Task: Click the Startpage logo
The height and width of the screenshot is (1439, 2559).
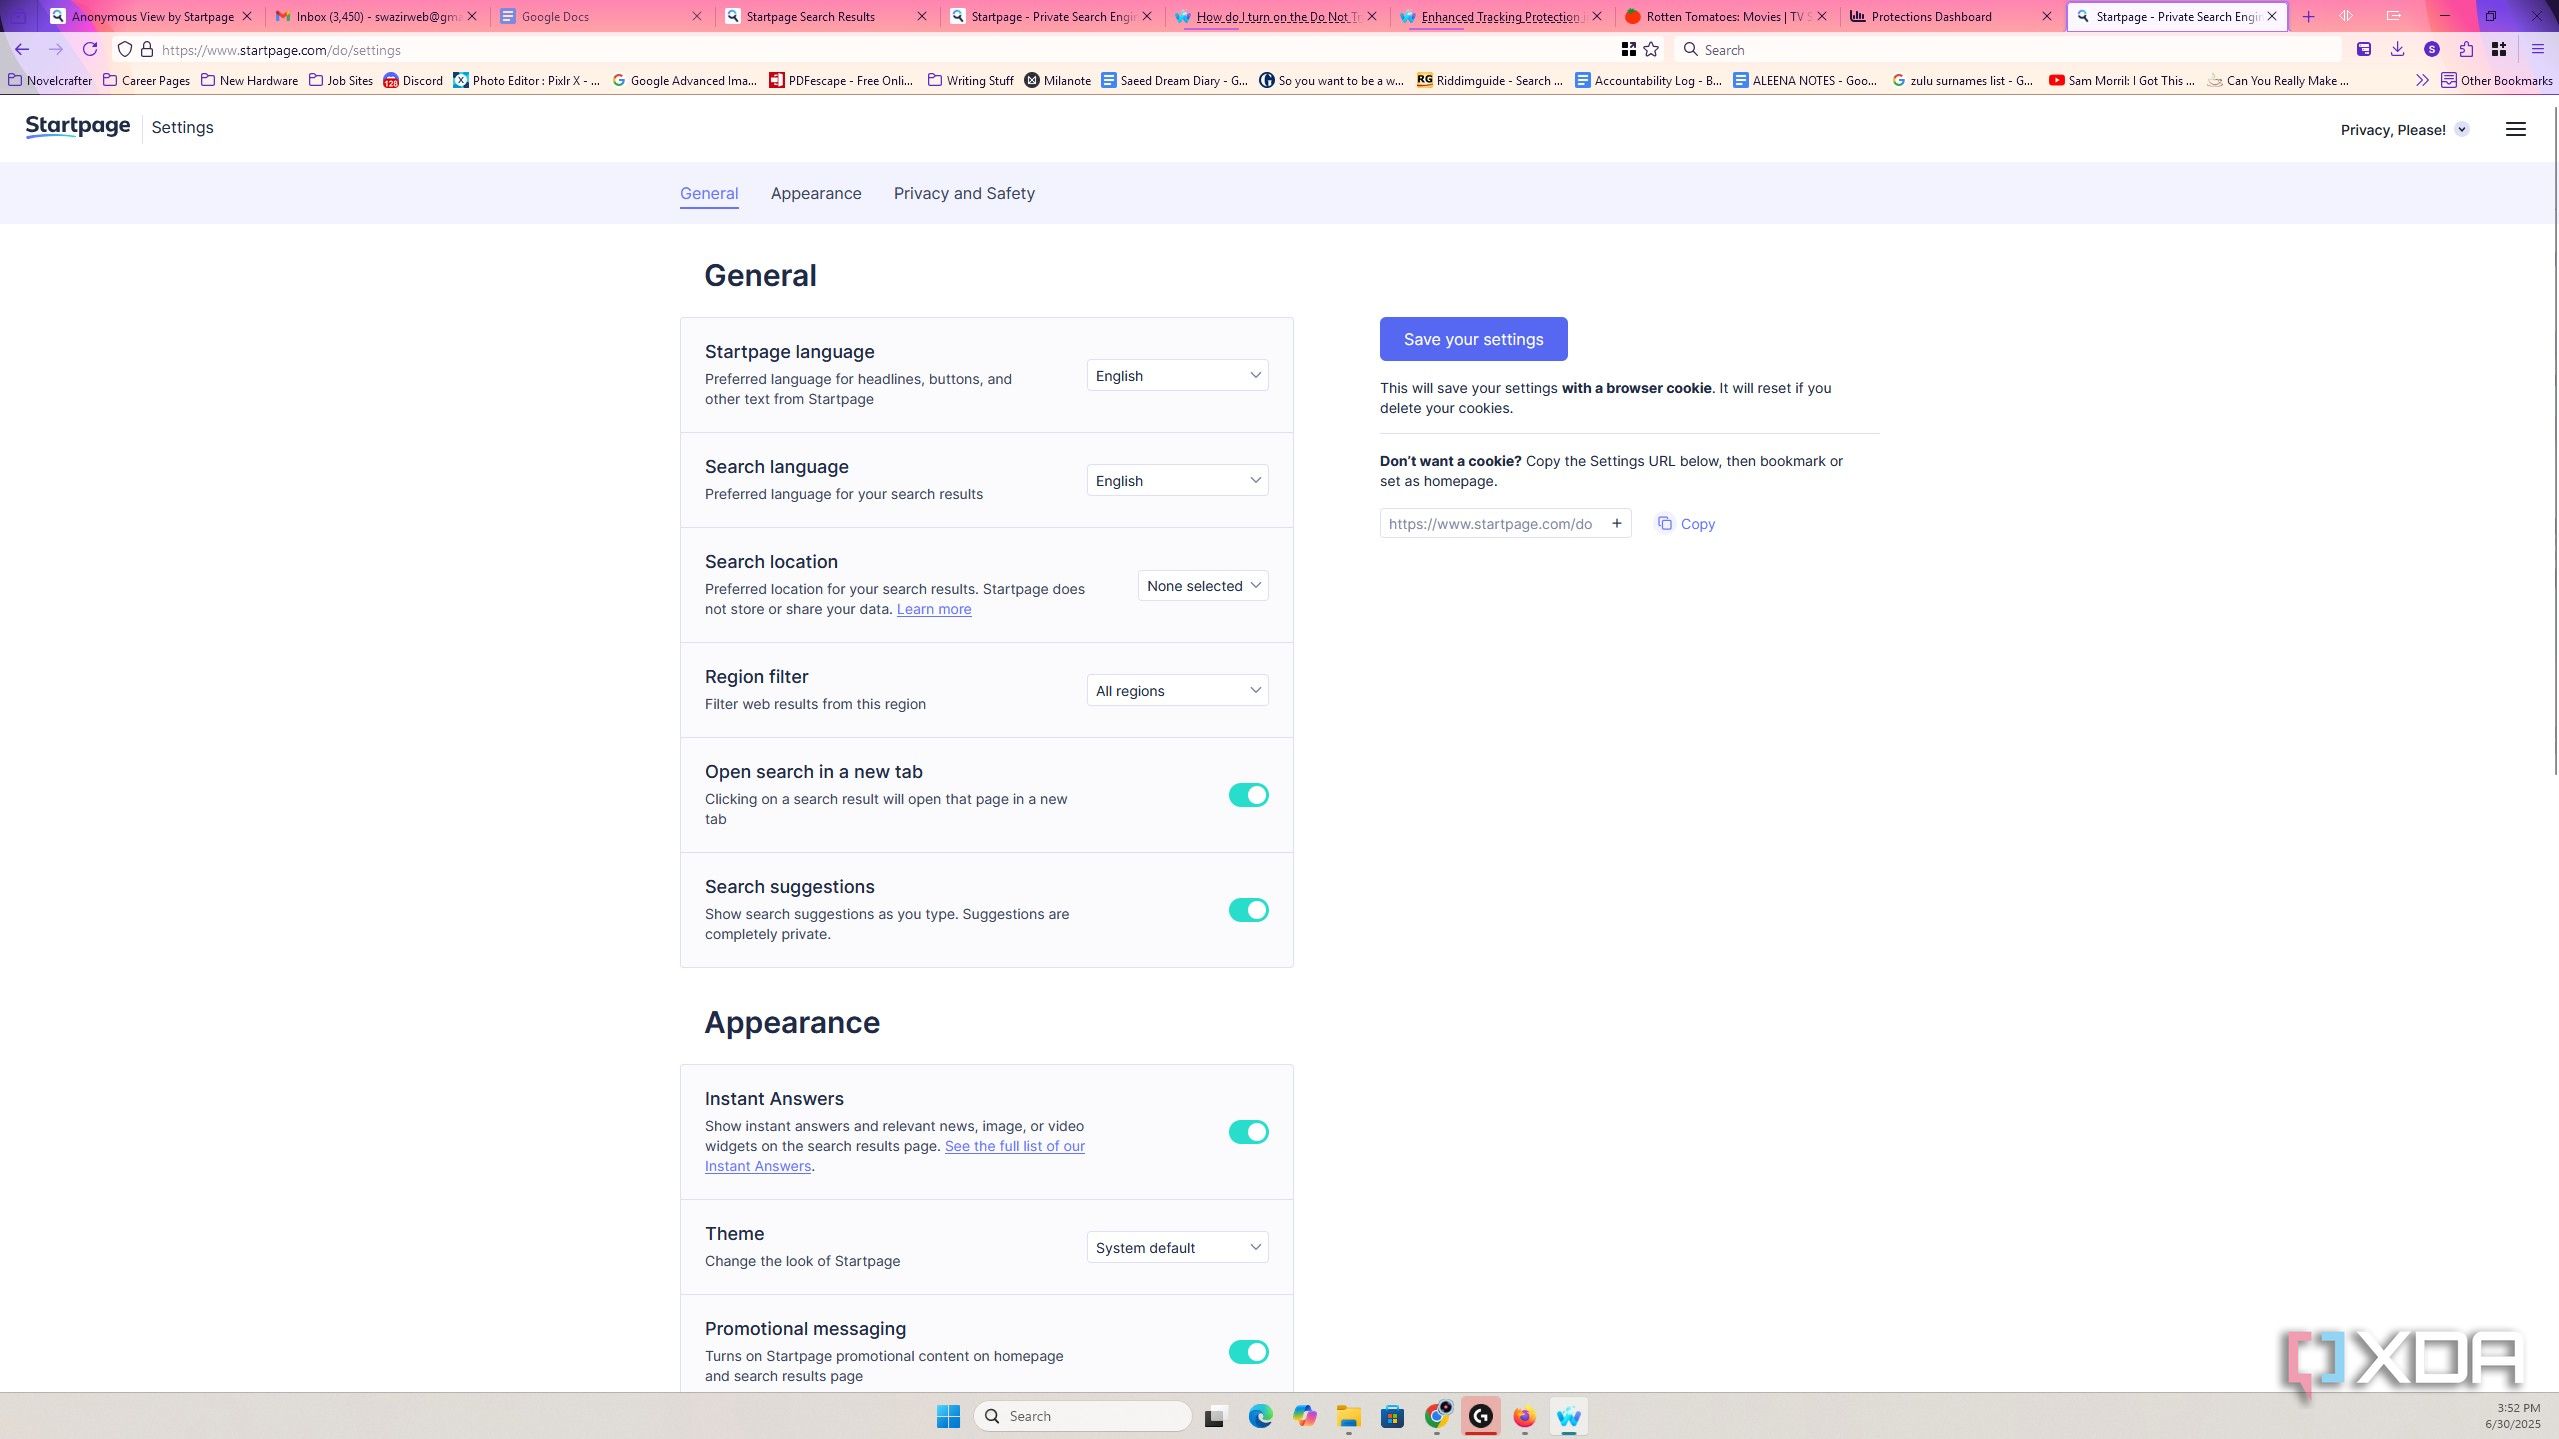Action: coord(78,126)
